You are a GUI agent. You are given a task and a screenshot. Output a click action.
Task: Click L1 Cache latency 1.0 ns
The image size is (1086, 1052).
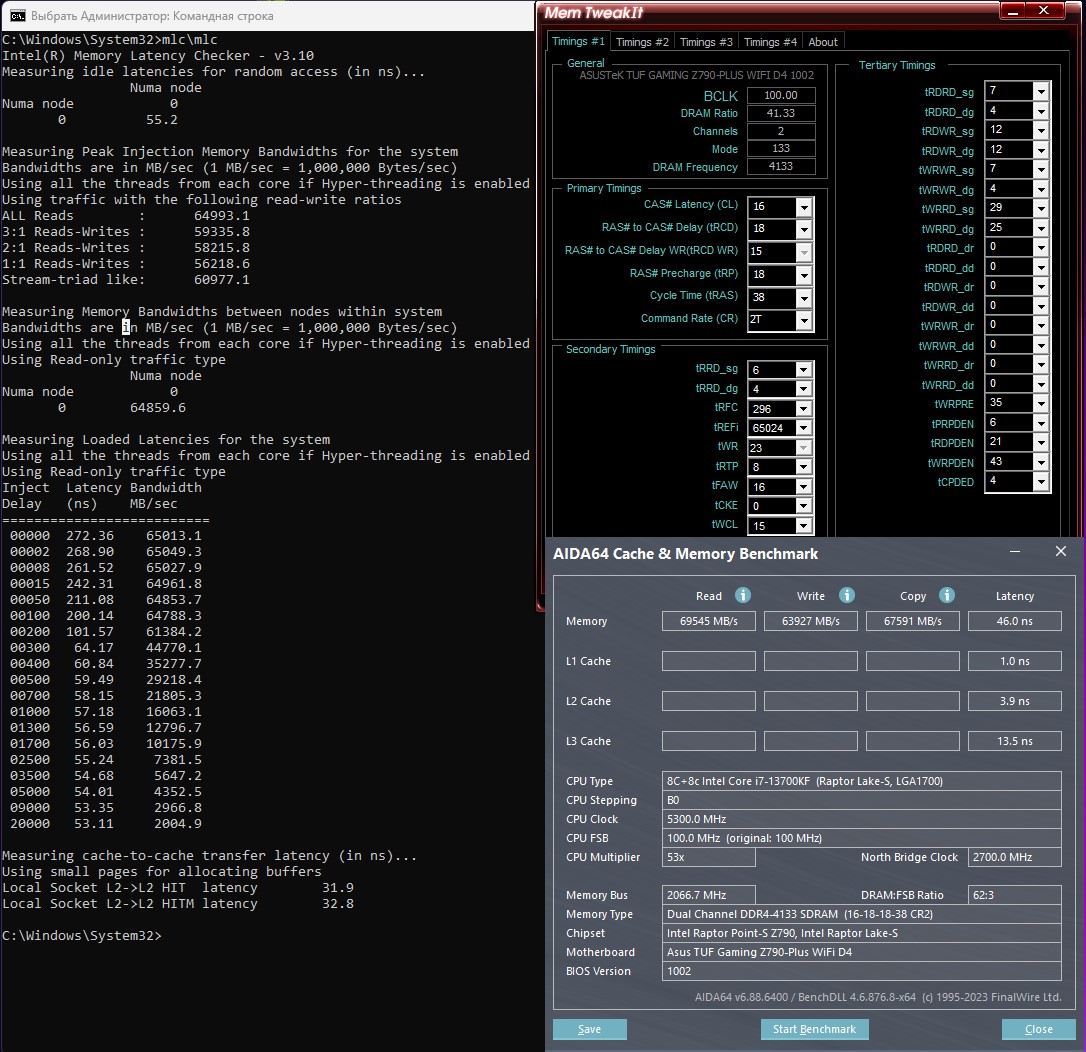tap(1015, 661)
